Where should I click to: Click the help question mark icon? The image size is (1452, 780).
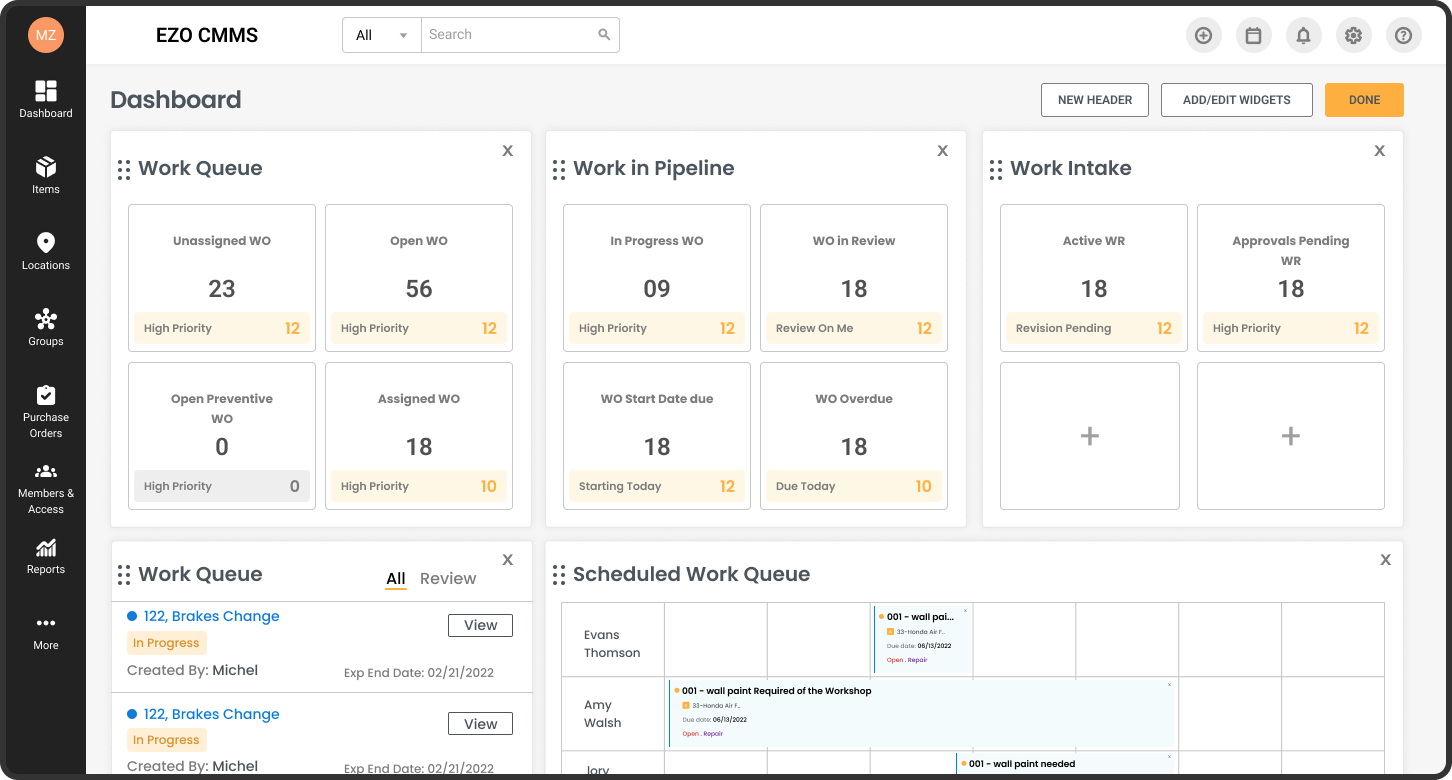(x=1403, y=36)
